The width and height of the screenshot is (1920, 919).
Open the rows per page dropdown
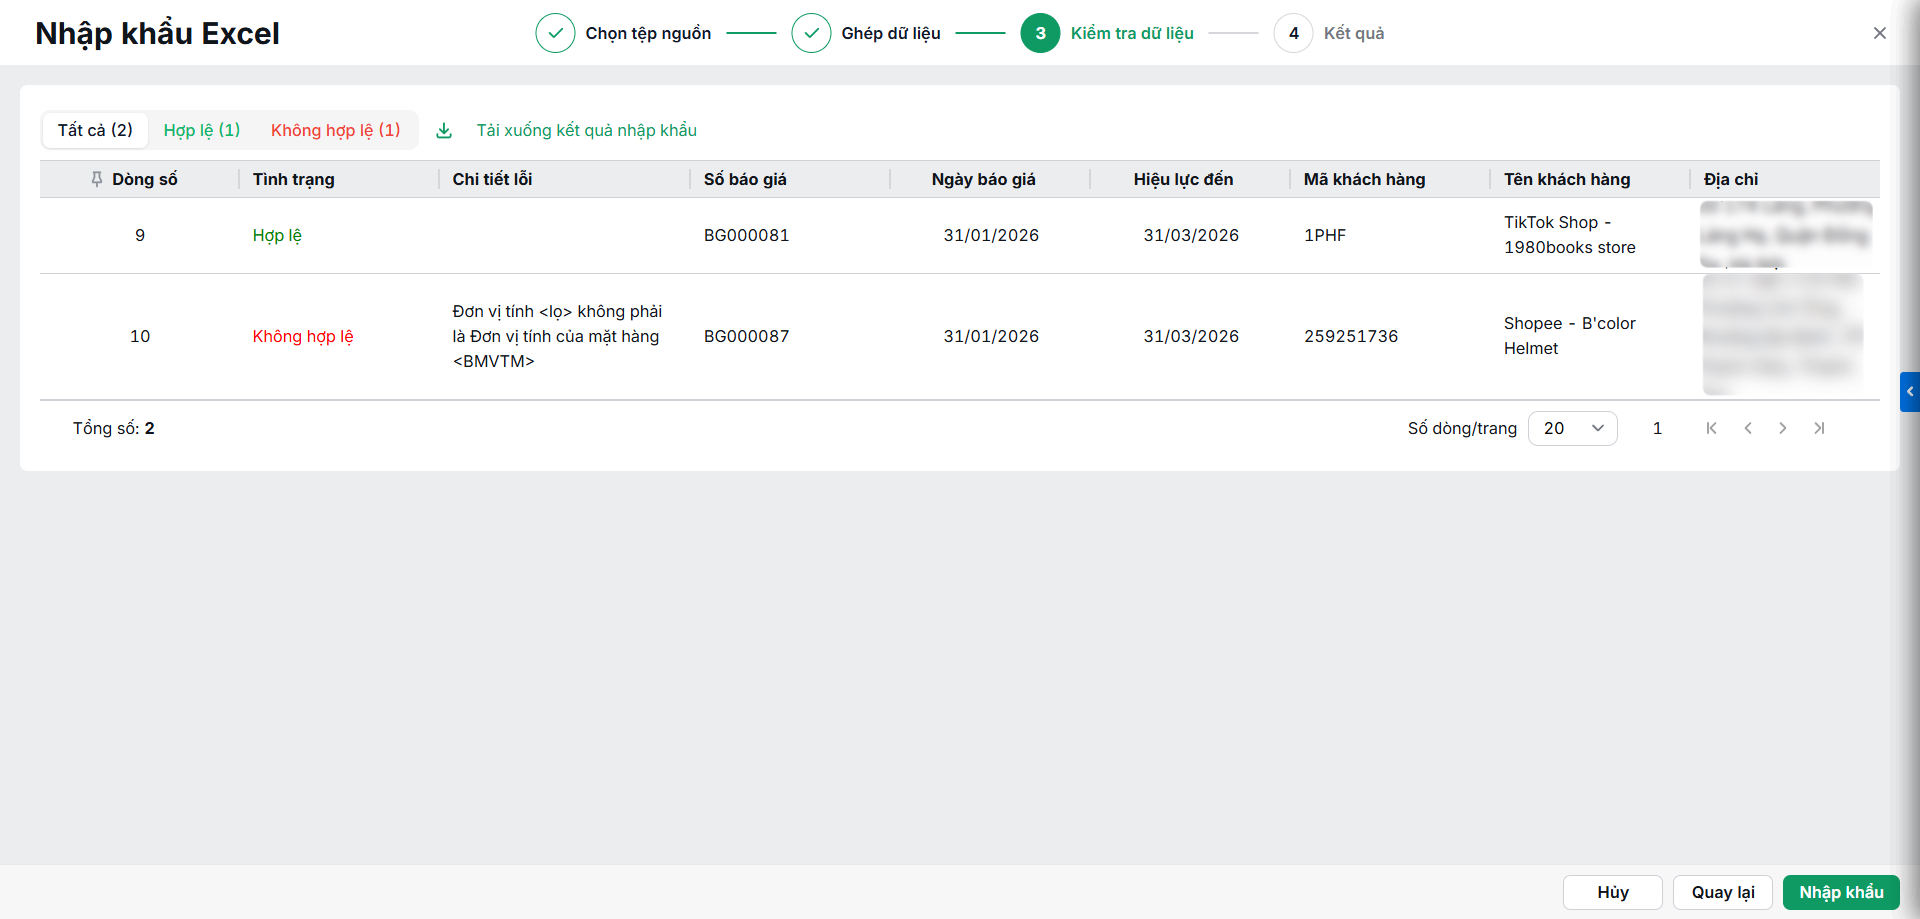(1572, 428)
